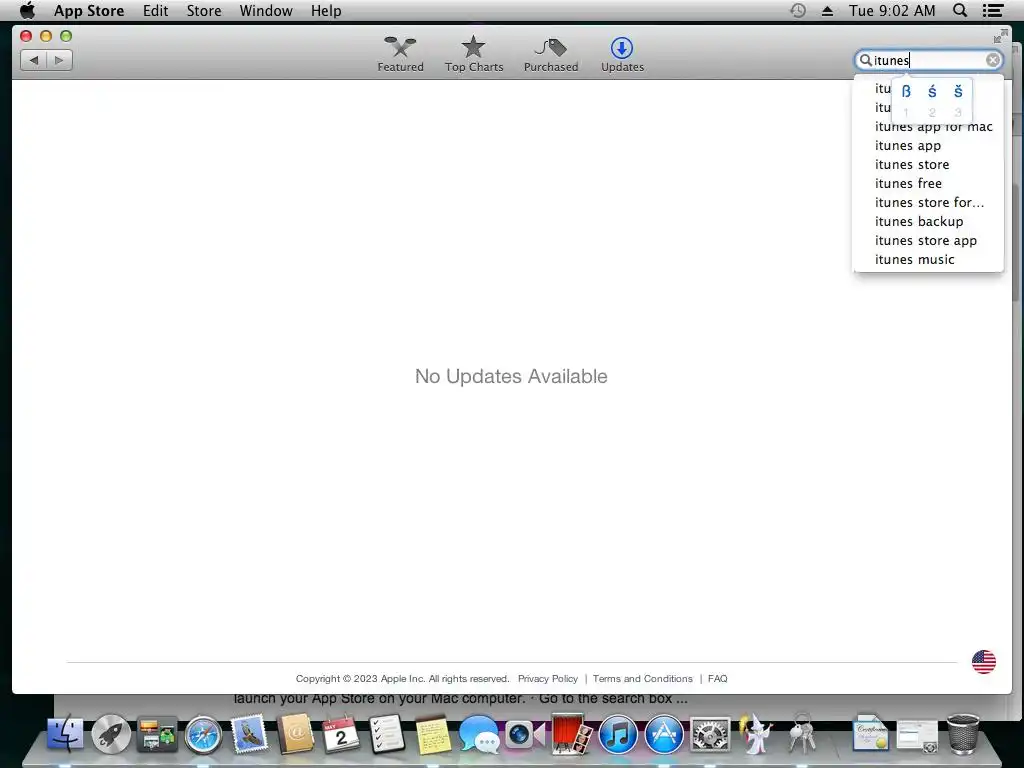Pick the š accent character
Screen dimensions: 1024x768
(x=958, y=91)
